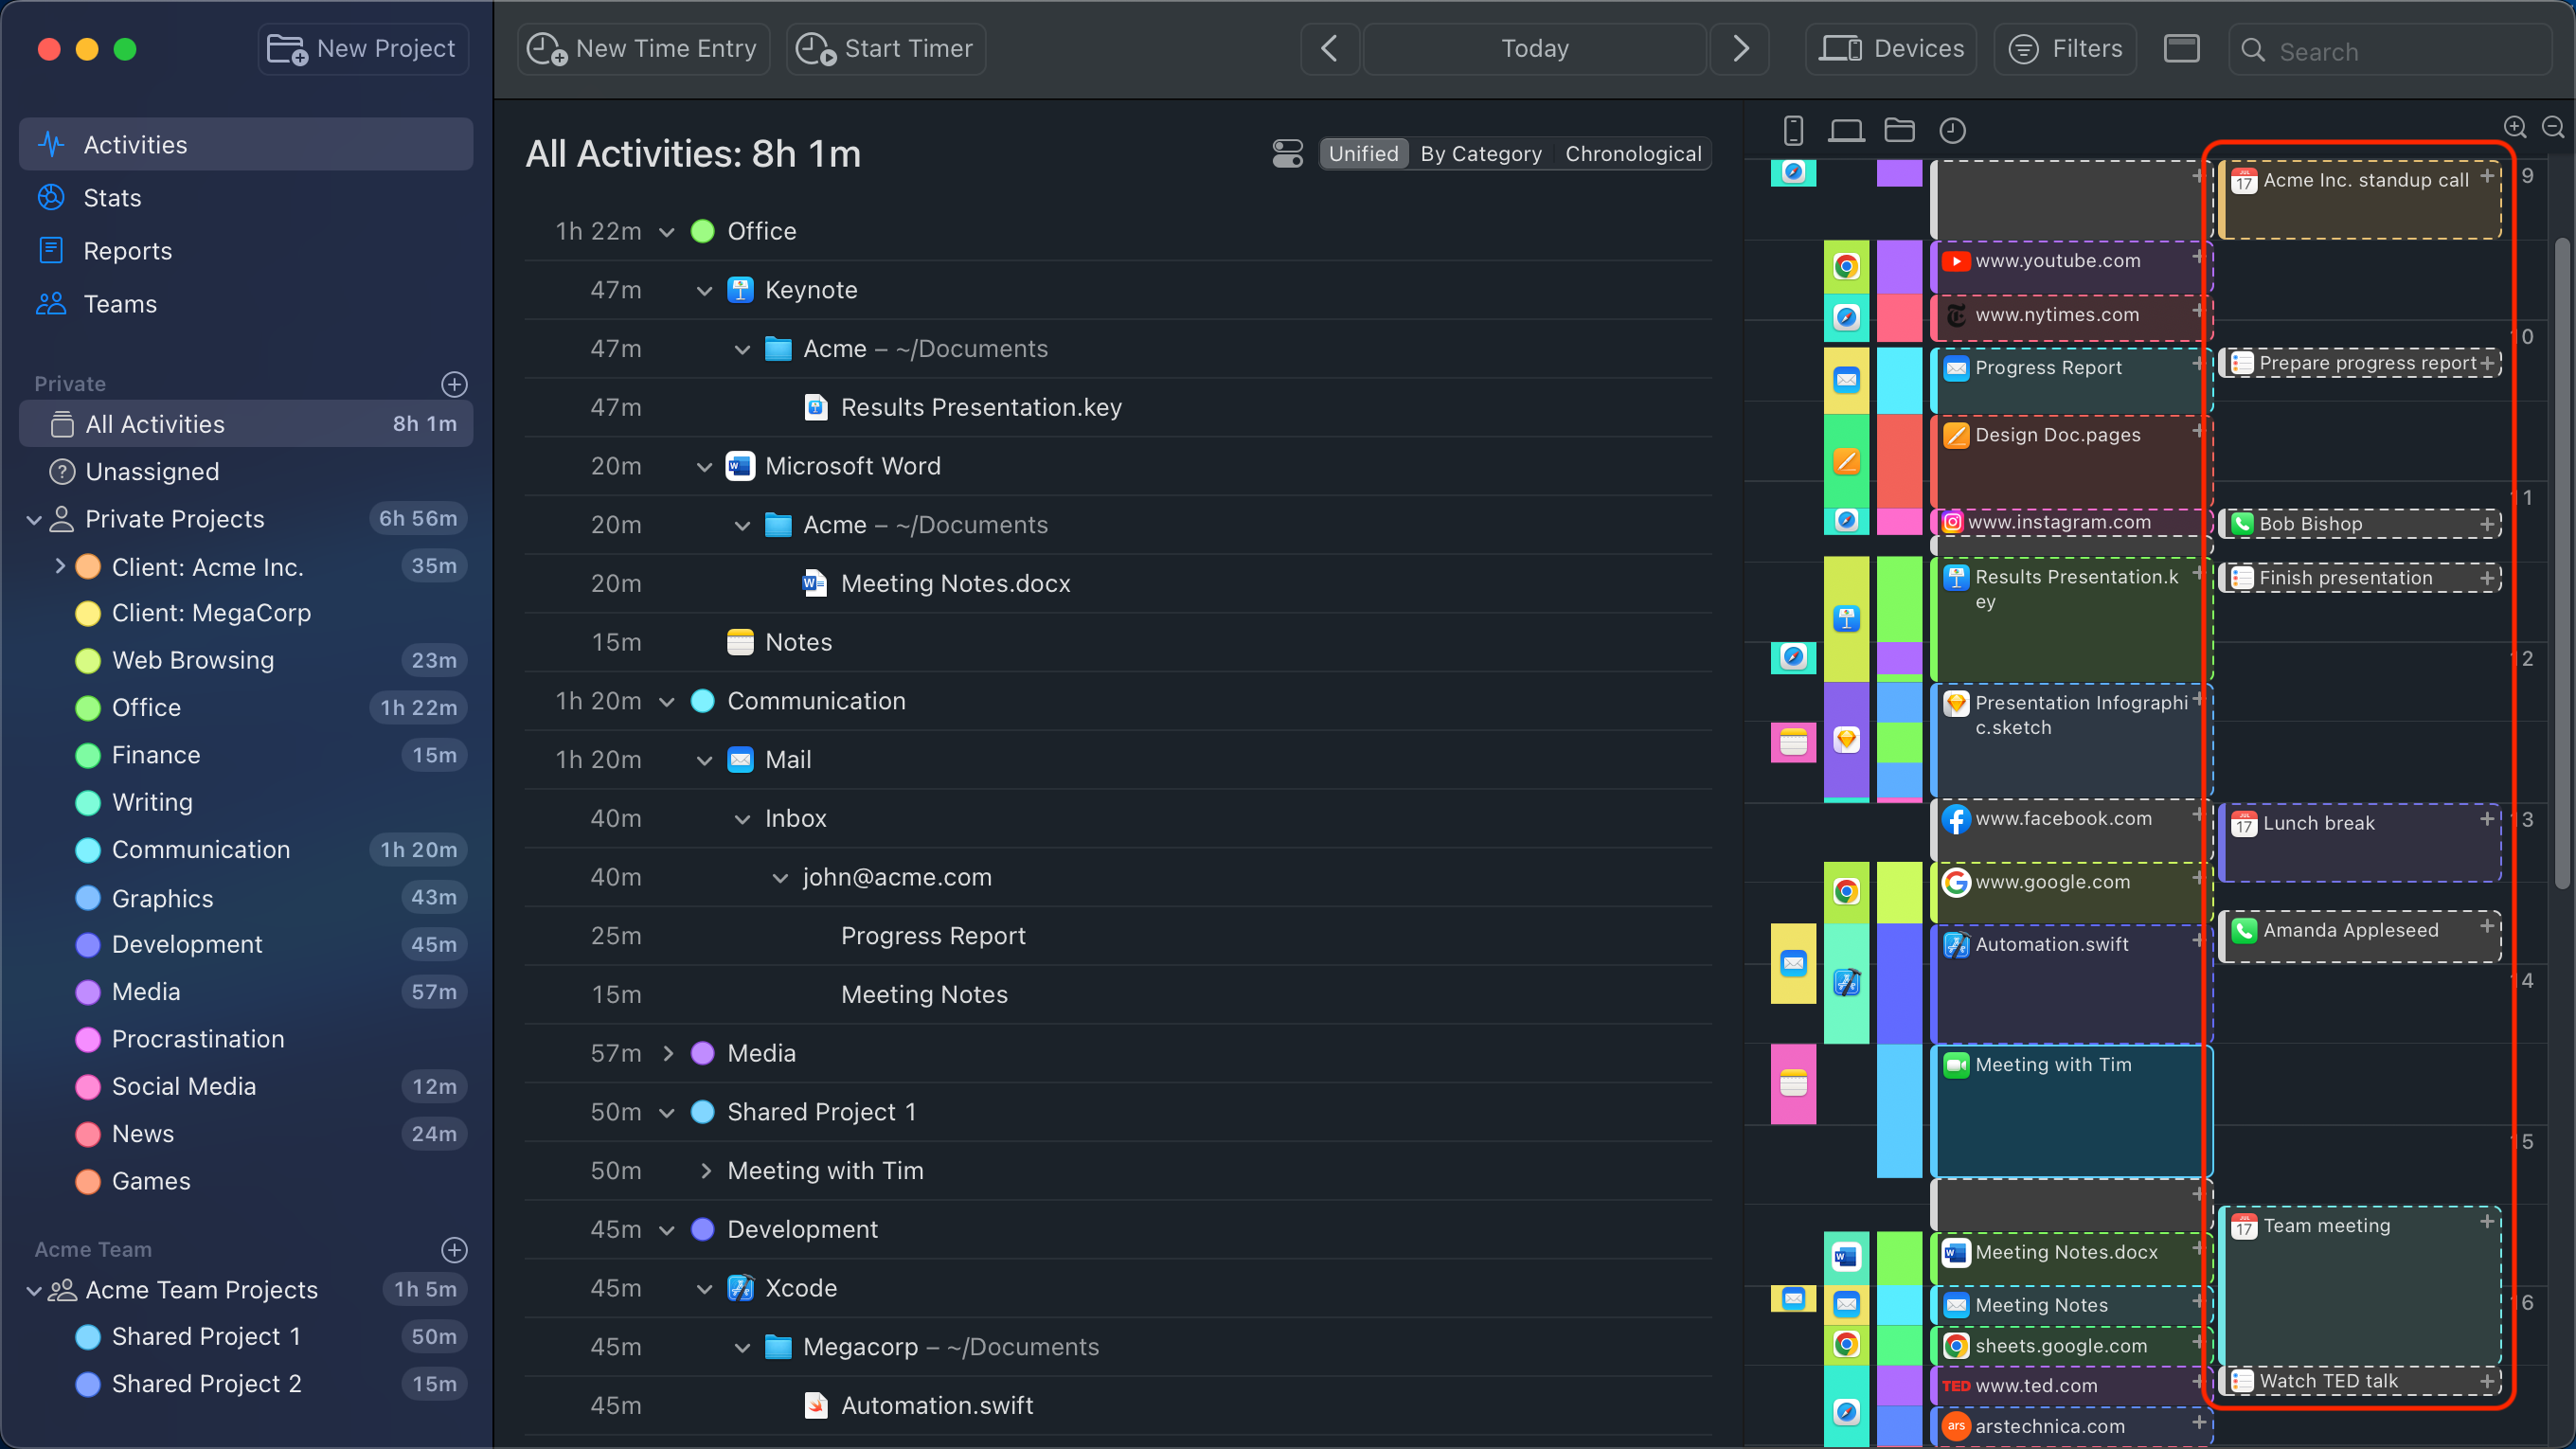Collapse the Office activity group

667,232
